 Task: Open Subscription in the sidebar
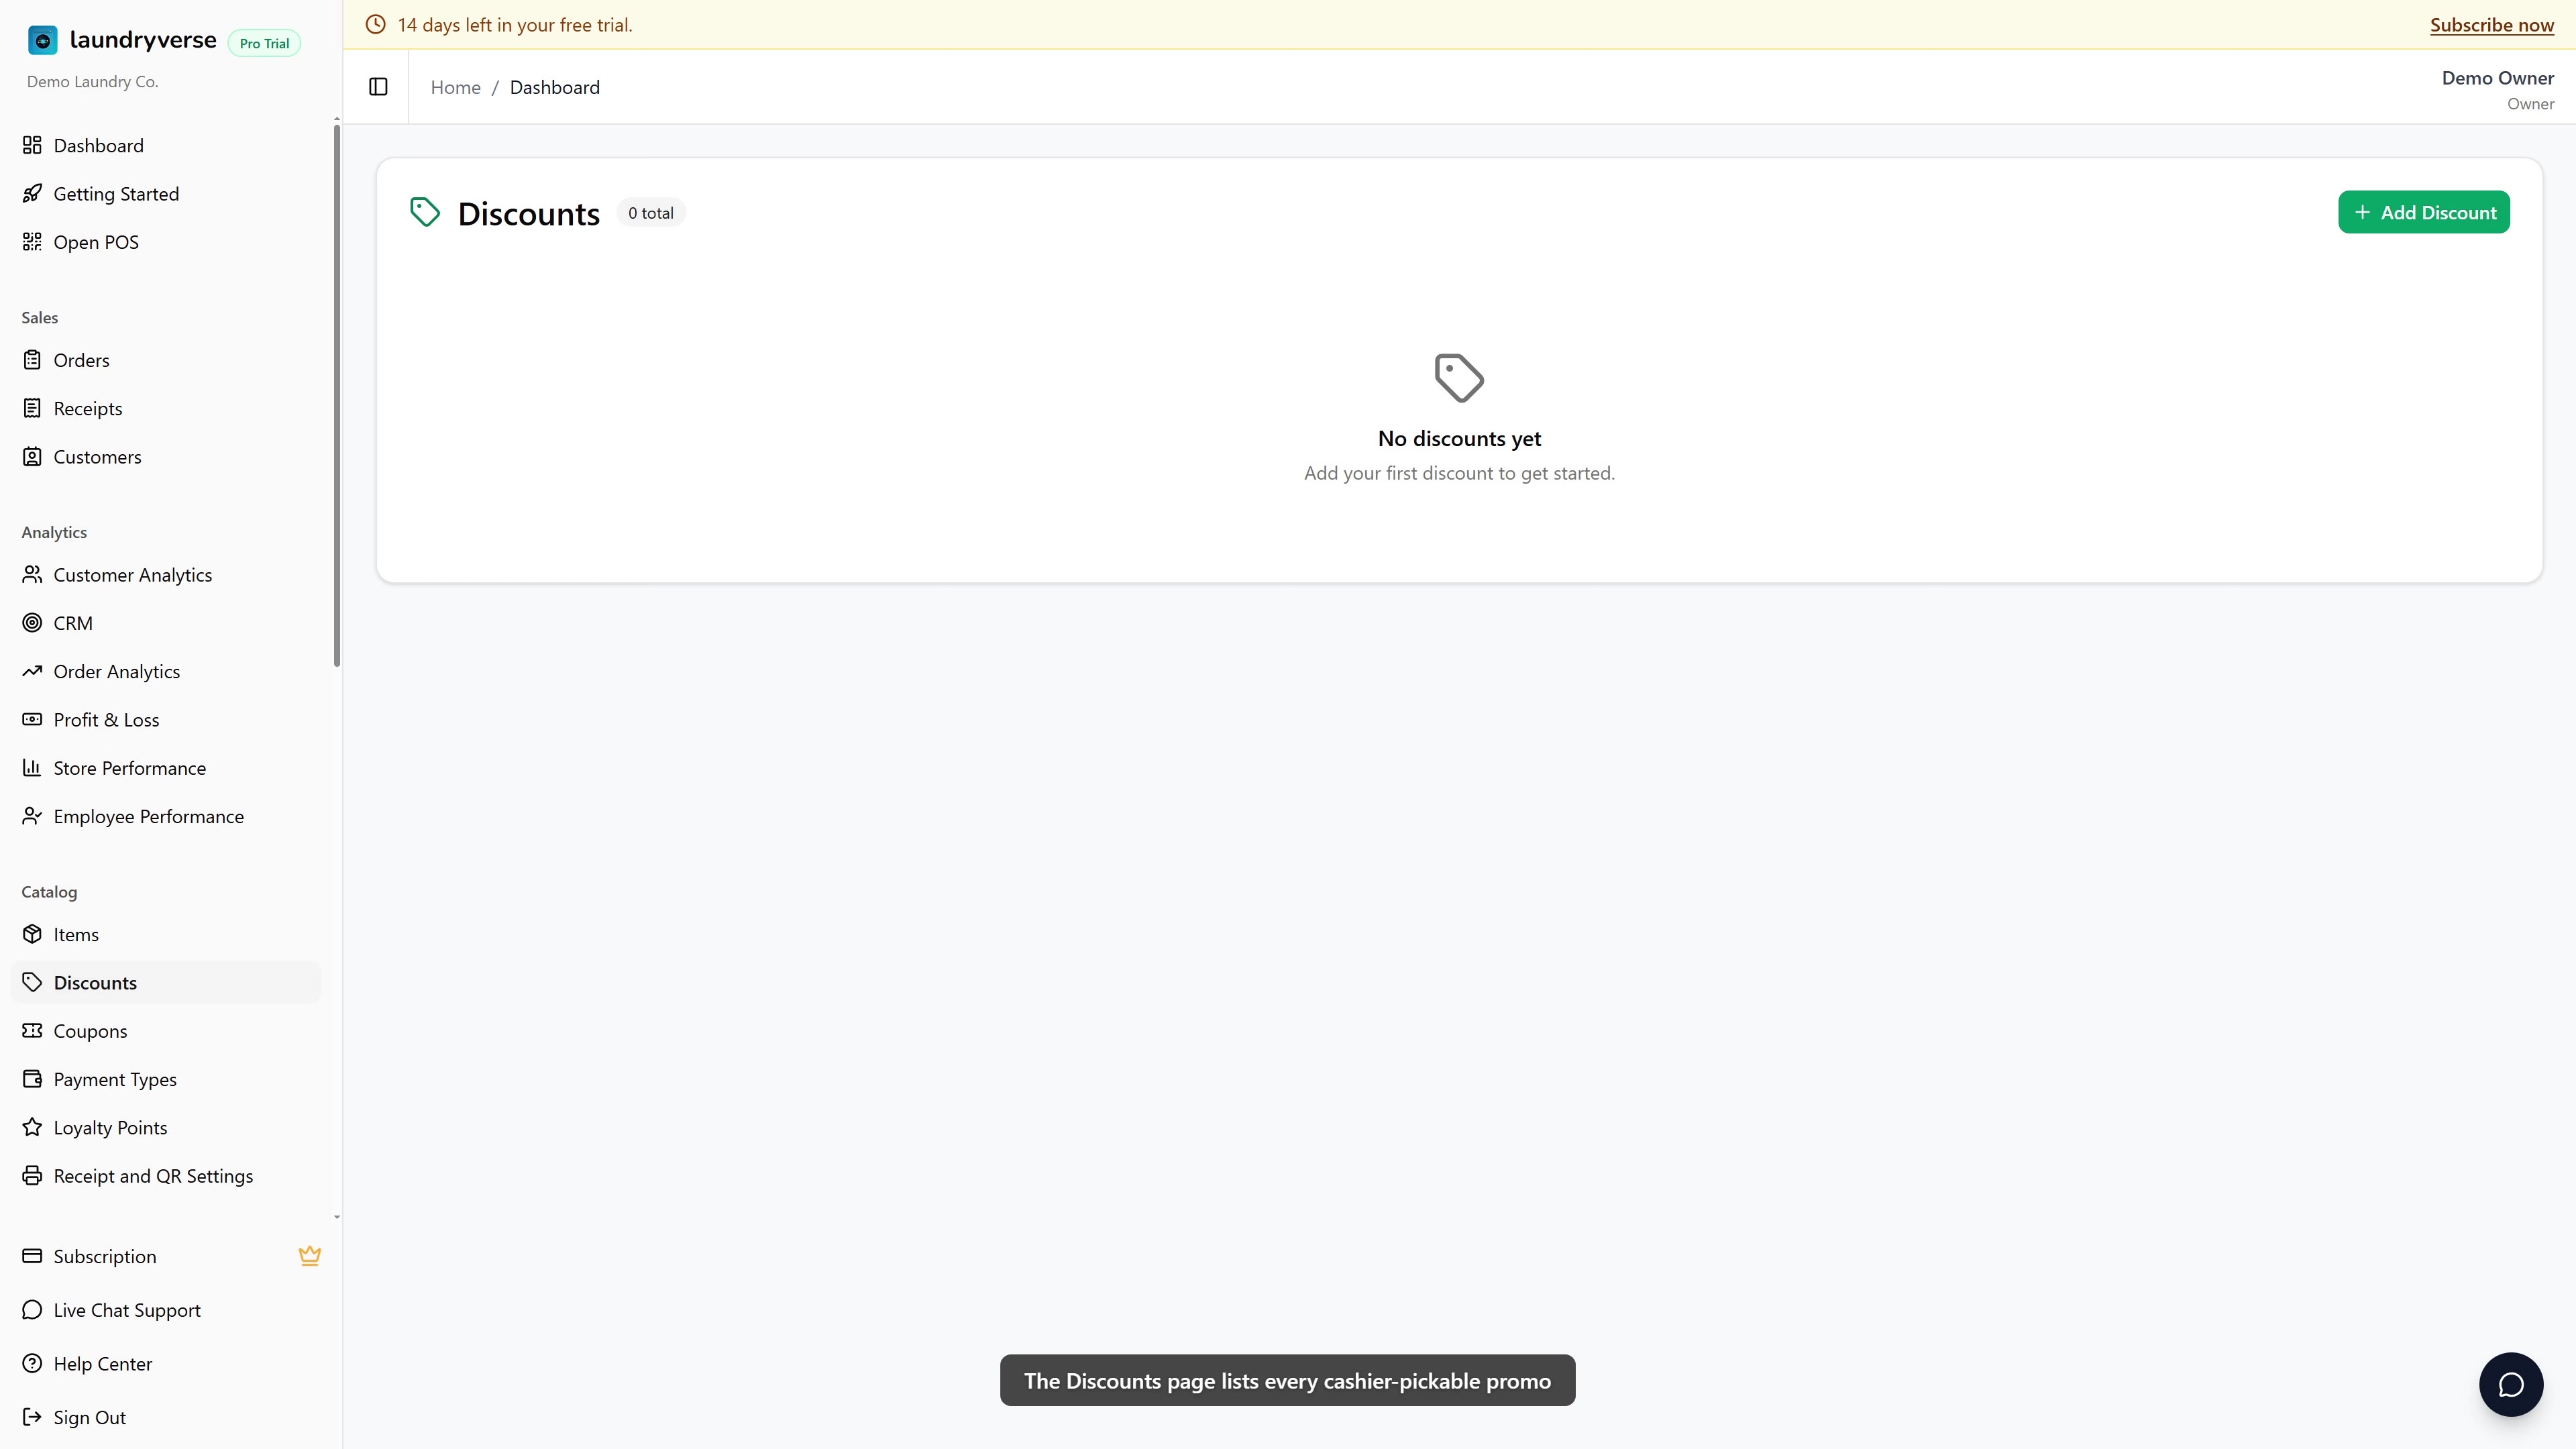click(166, 1256)
